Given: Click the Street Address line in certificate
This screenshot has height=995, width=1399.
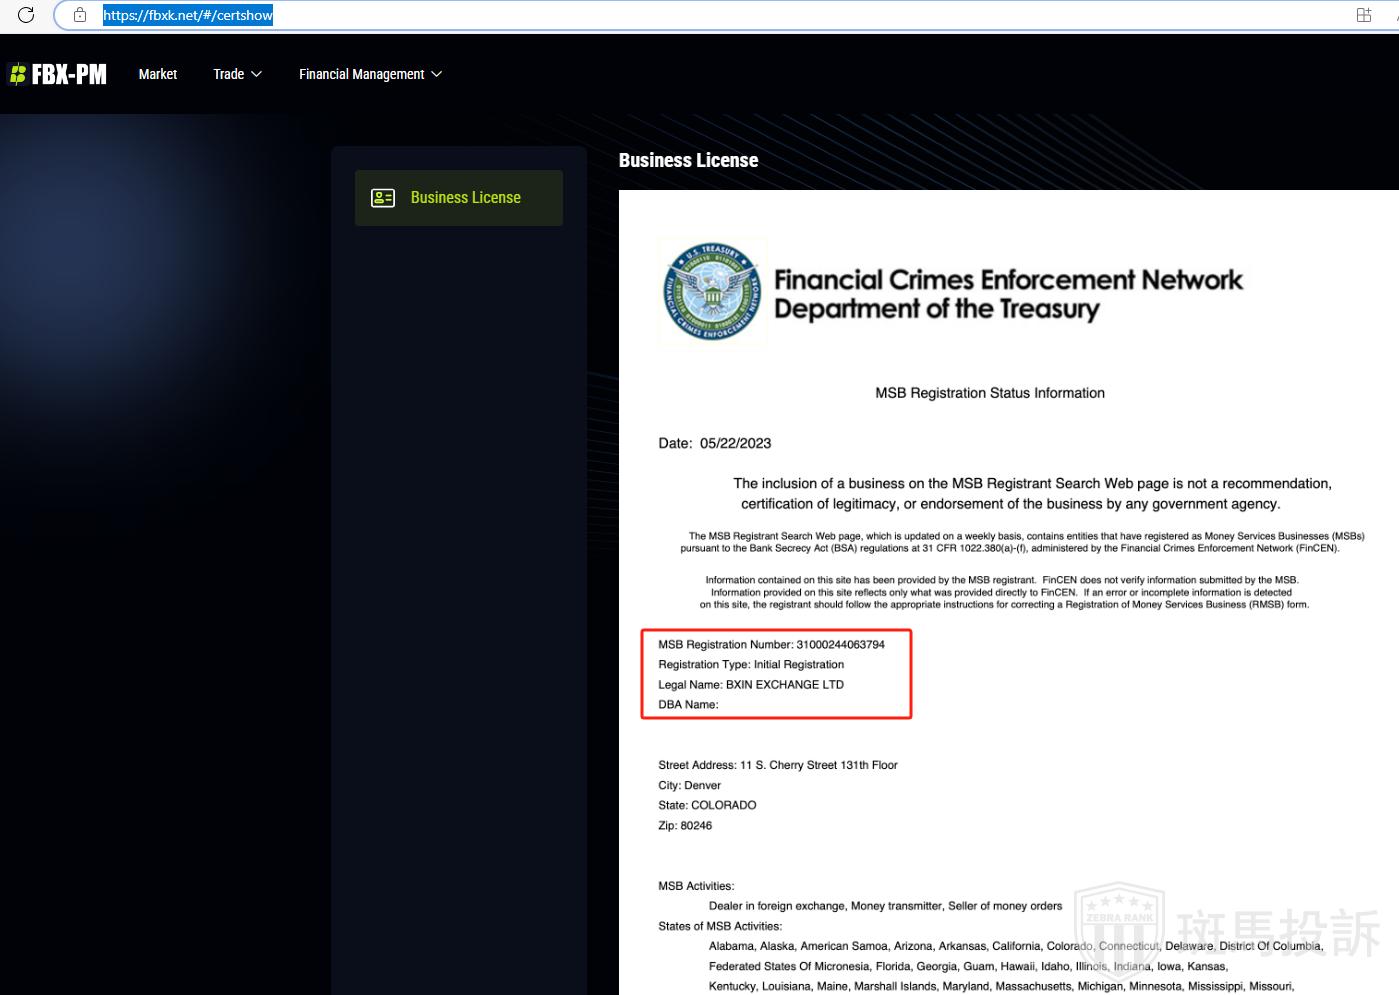Looking at the screenshot, I should pos(777,765).
